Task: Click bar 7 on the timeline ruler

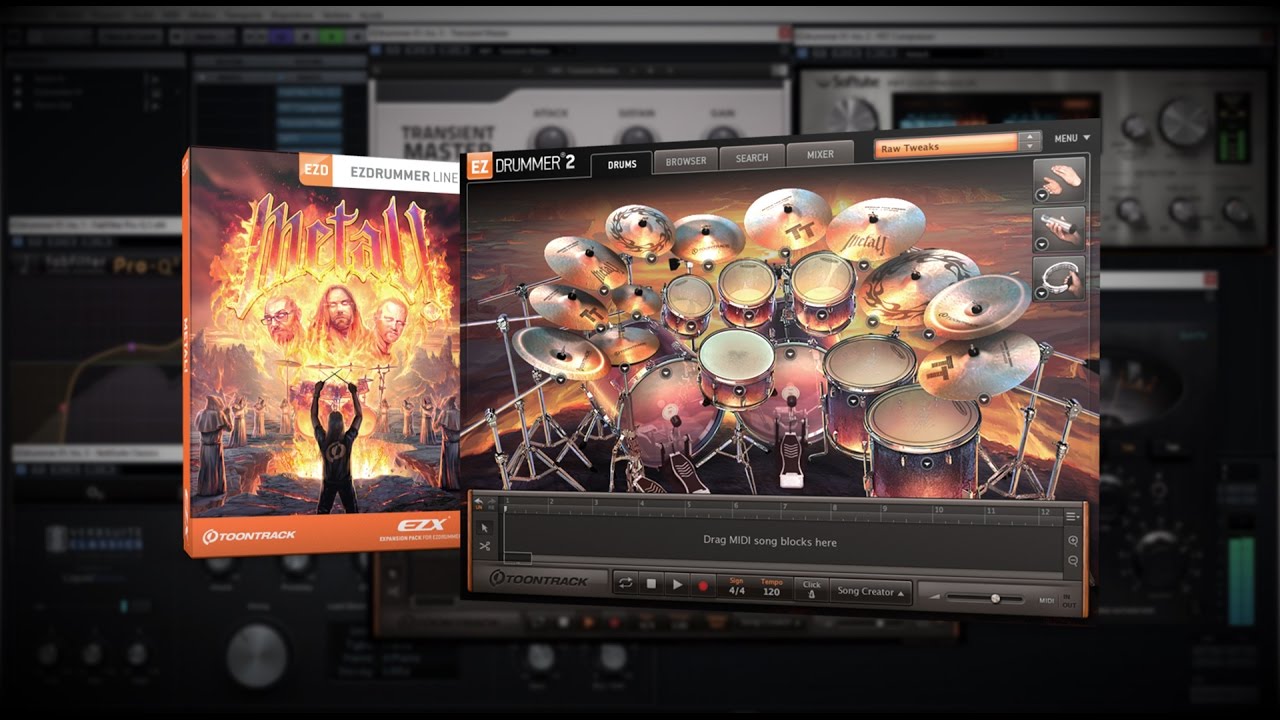Action: click(x=784, y=506)
